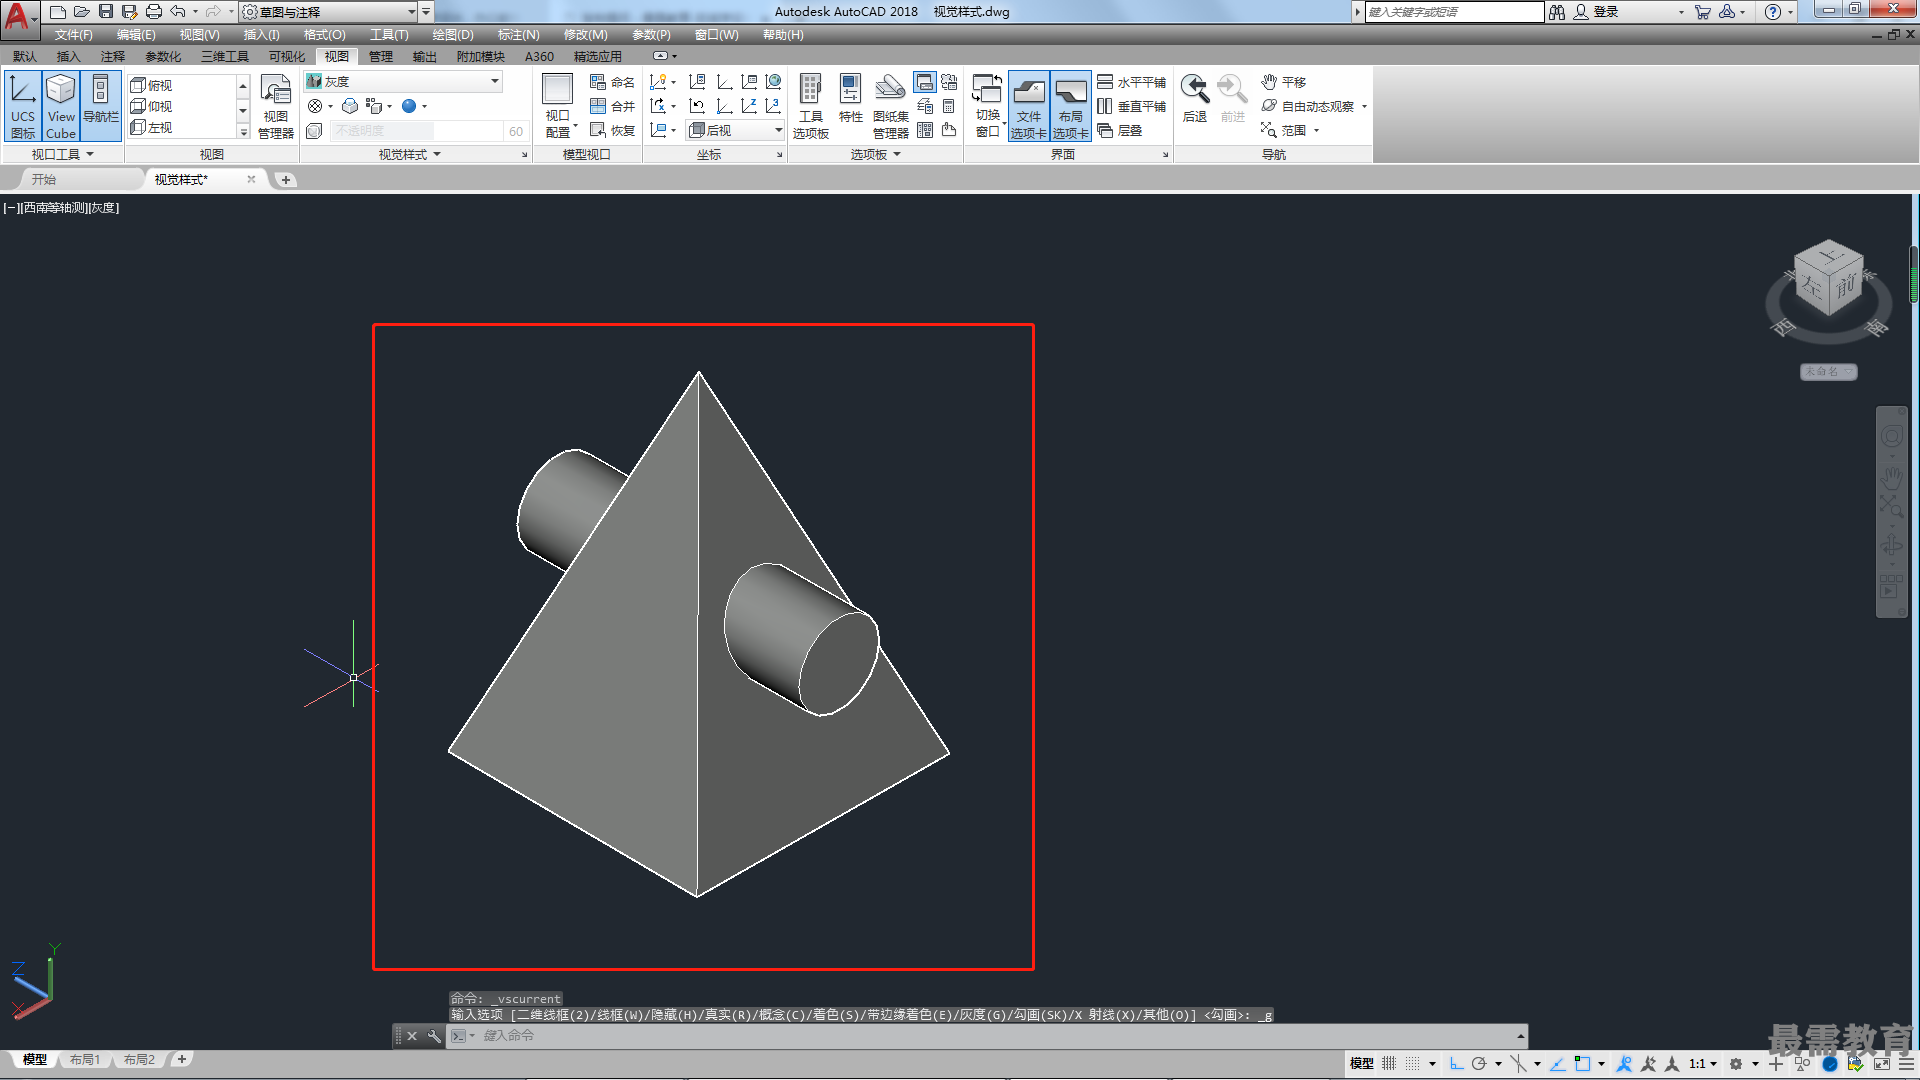The width and height of the screenshot is (1920, 1080).
Task: Switch to the 布局1 layout tab
Action: pyautogui.click(x=85, y=1060)
